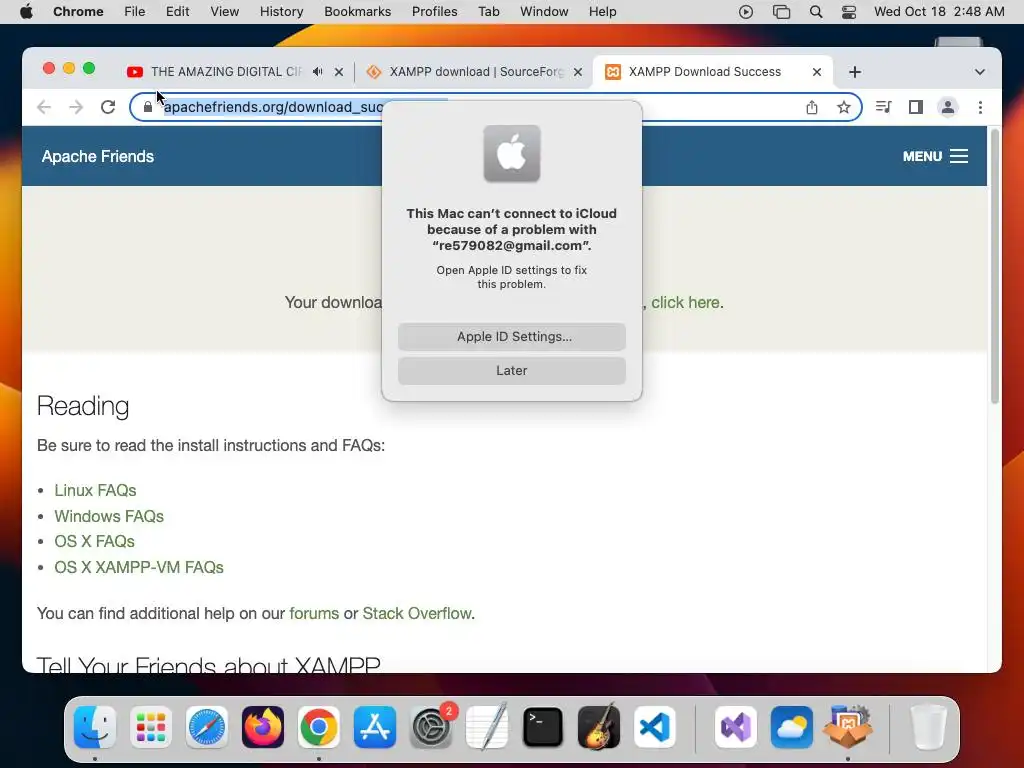This screenshot has width=1024, height=768.
Task: Open Stage Manager menu bar icon
Action: (781, 12)
